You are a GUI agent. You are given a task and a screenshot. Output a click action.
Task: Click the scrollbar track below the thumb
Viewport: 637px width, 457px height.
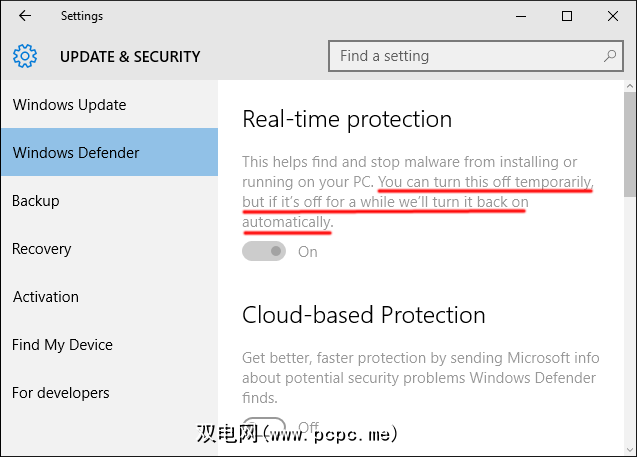pos(628,320)
